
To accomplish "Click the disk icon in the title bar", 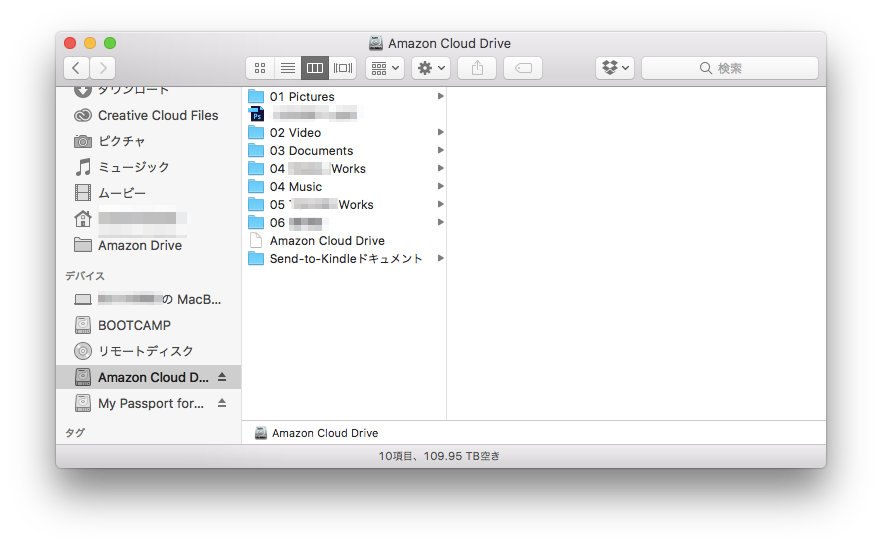I will pyautogui.click(x=376, y=43).
